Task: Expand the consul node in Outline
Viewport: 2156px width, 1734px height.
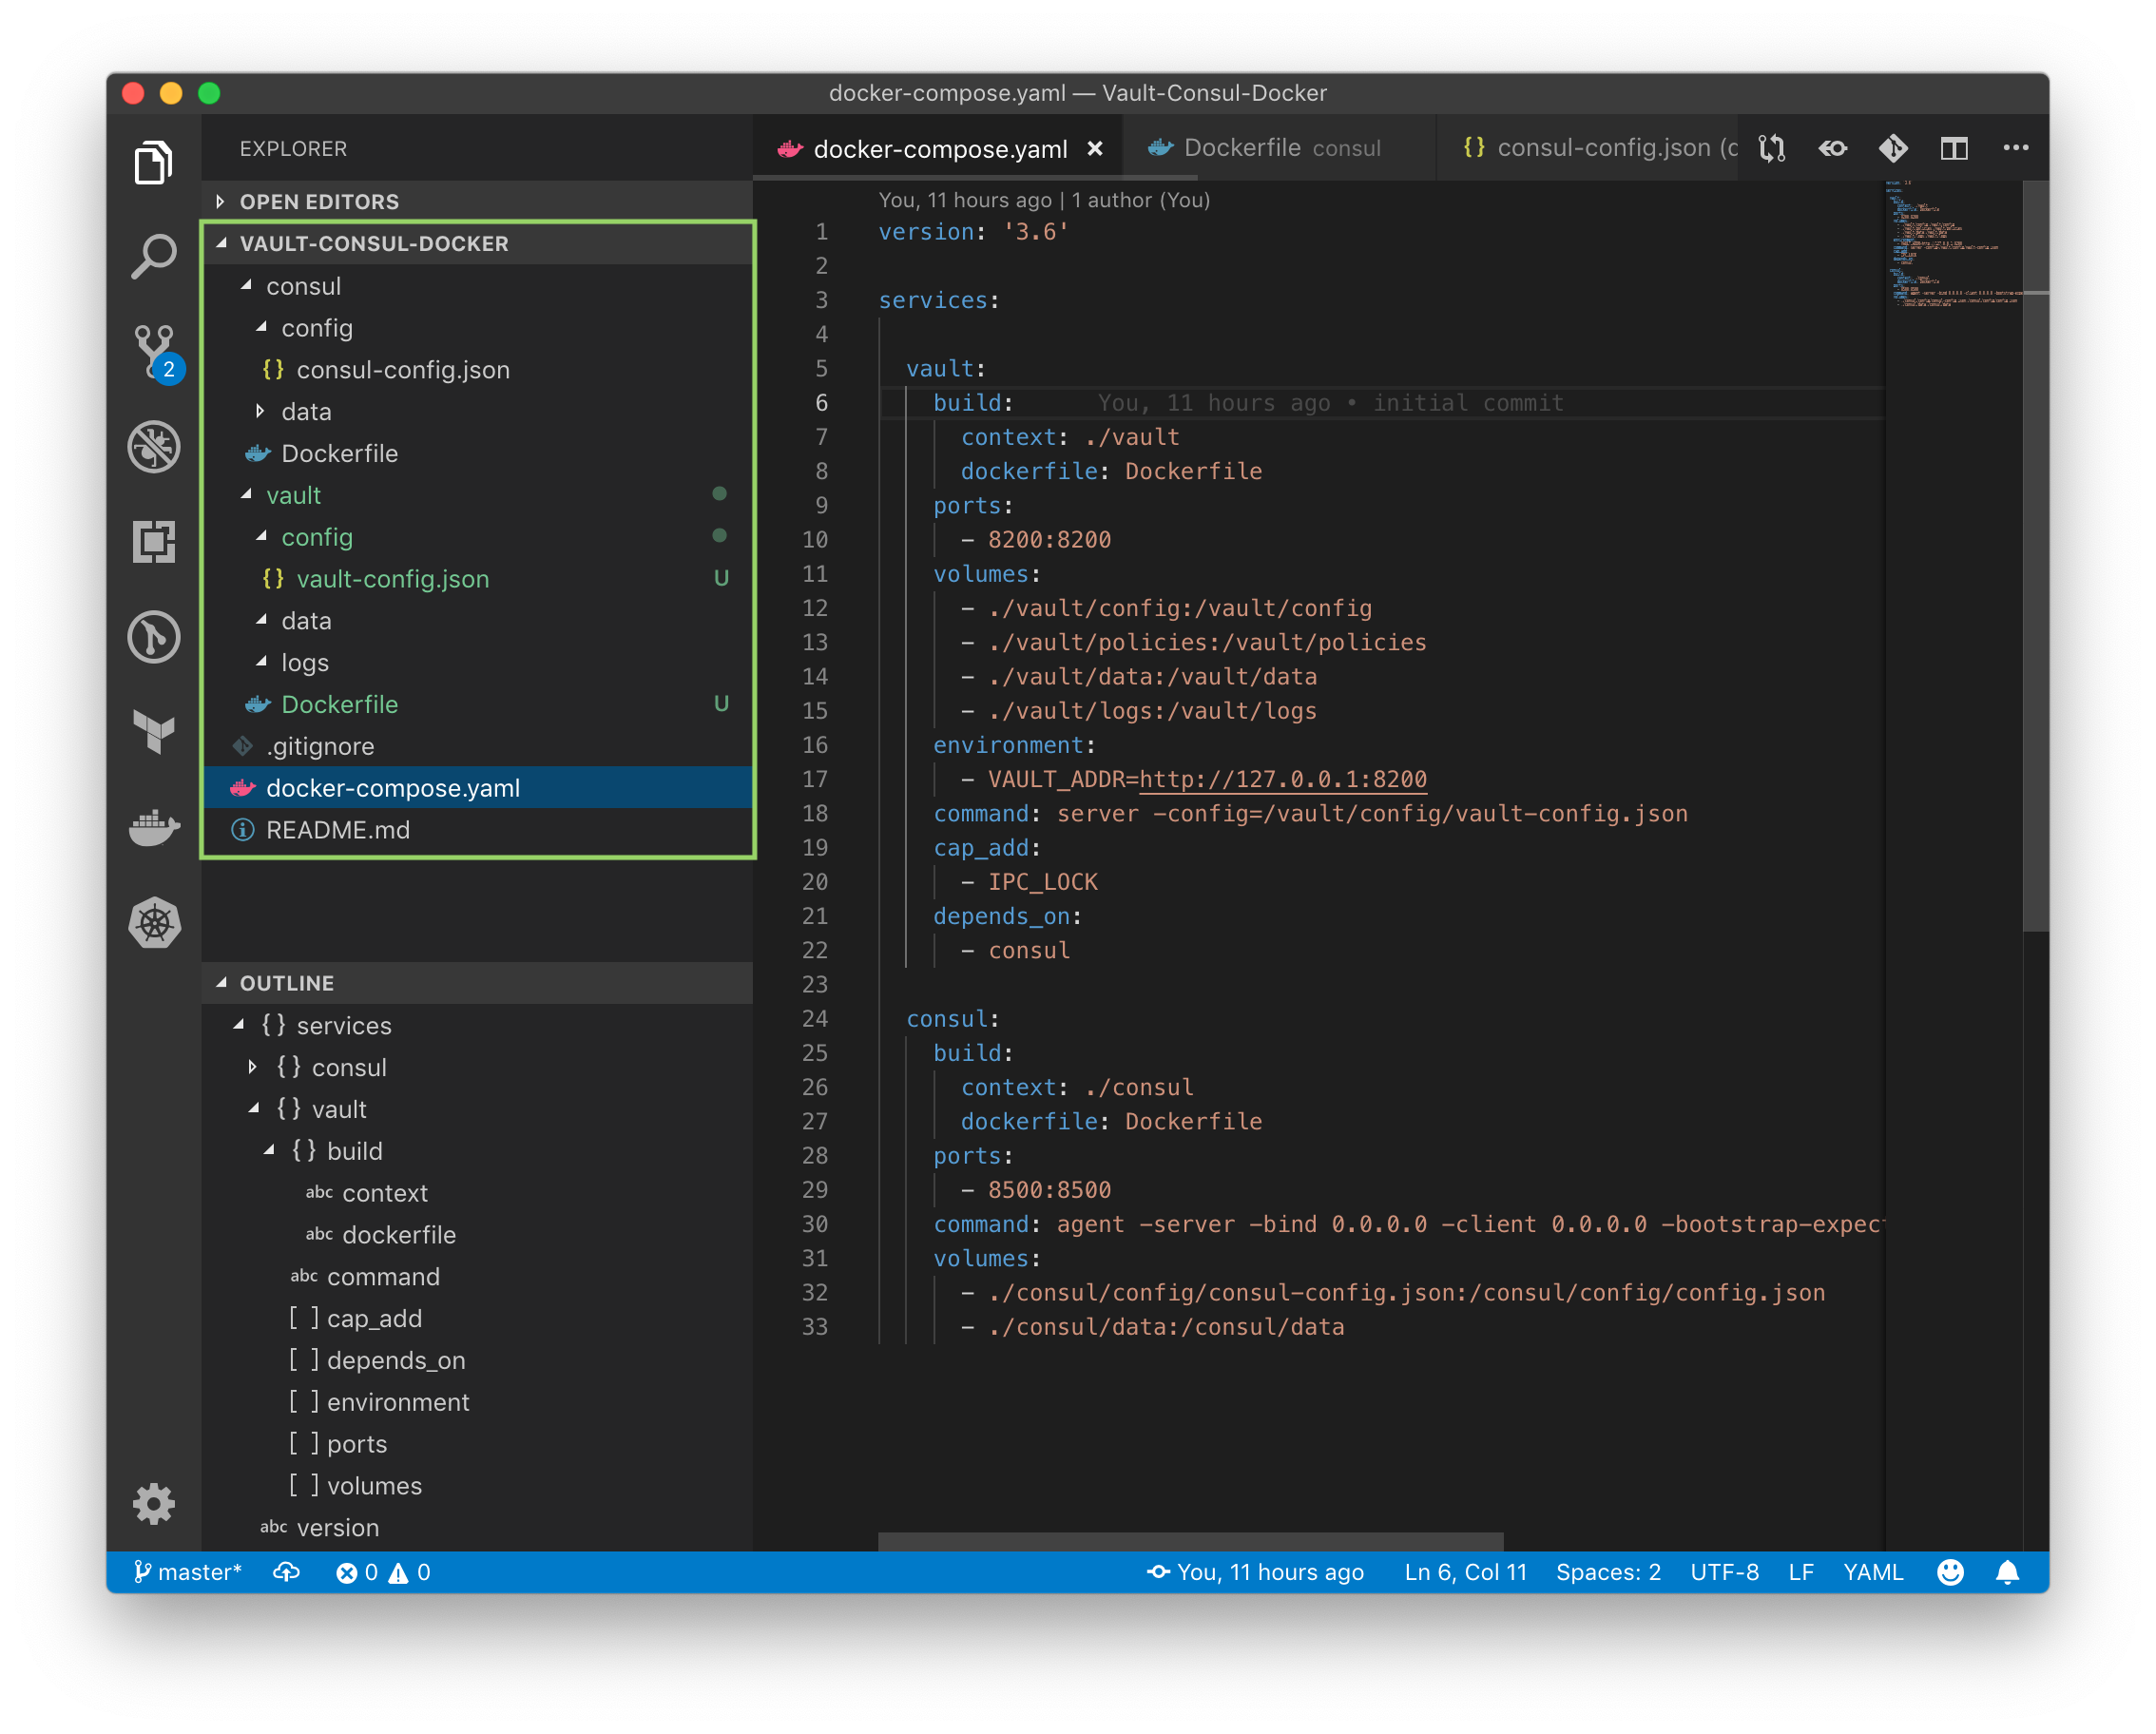Action: (x=253, y=1067)
